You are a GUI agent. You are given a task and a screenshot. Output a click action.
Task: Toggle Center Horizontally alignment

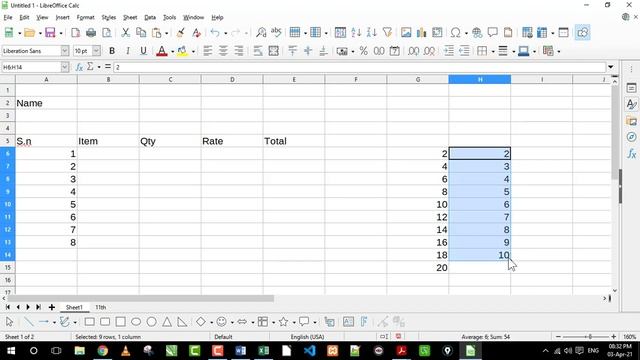point(223,51)
